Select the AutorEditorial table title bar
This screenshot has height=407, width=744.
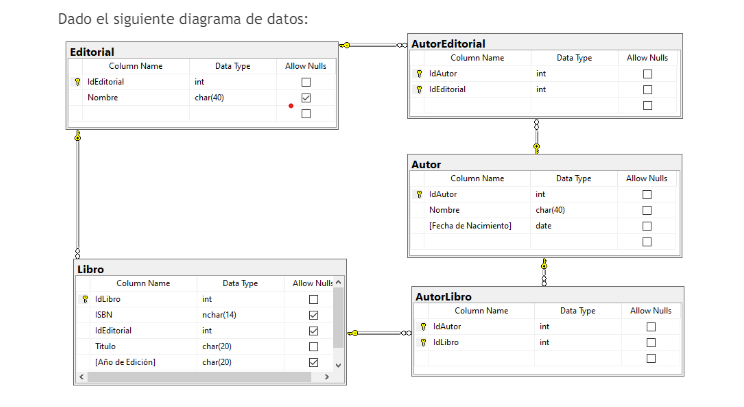click(545, 44)
